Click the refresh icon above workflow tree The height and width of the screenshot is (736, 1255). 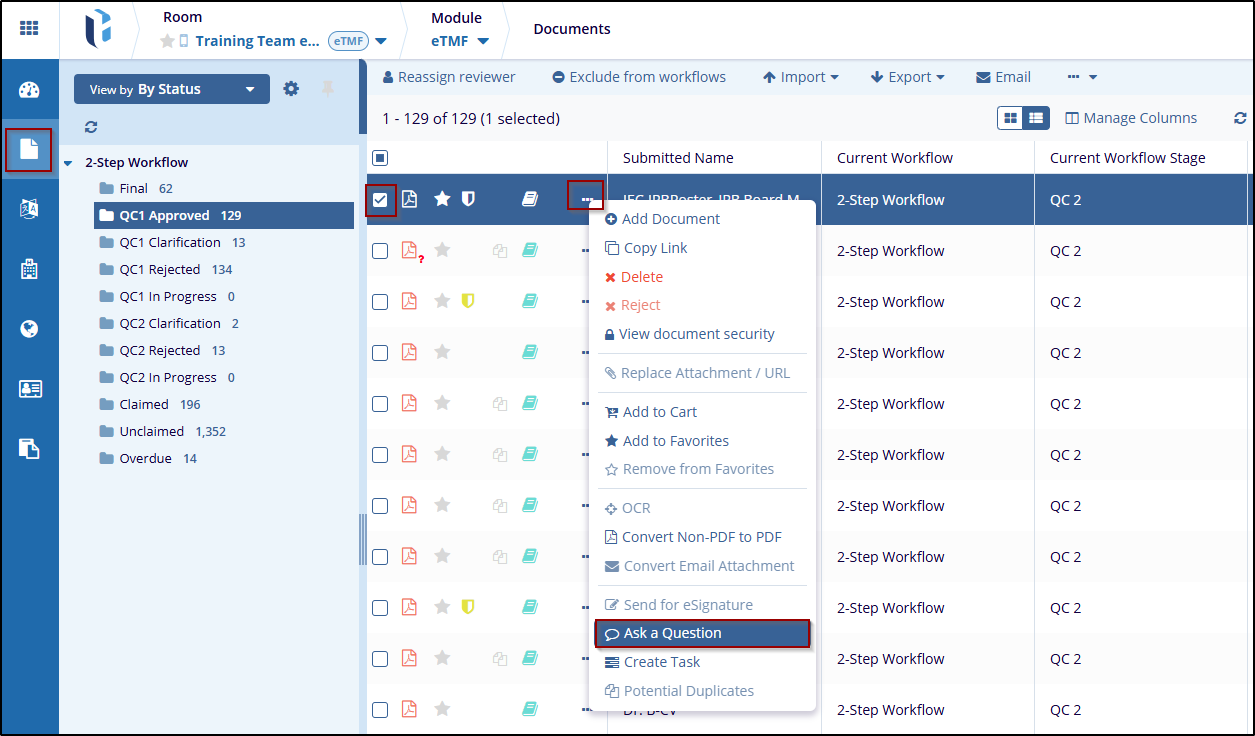(91, 127)
